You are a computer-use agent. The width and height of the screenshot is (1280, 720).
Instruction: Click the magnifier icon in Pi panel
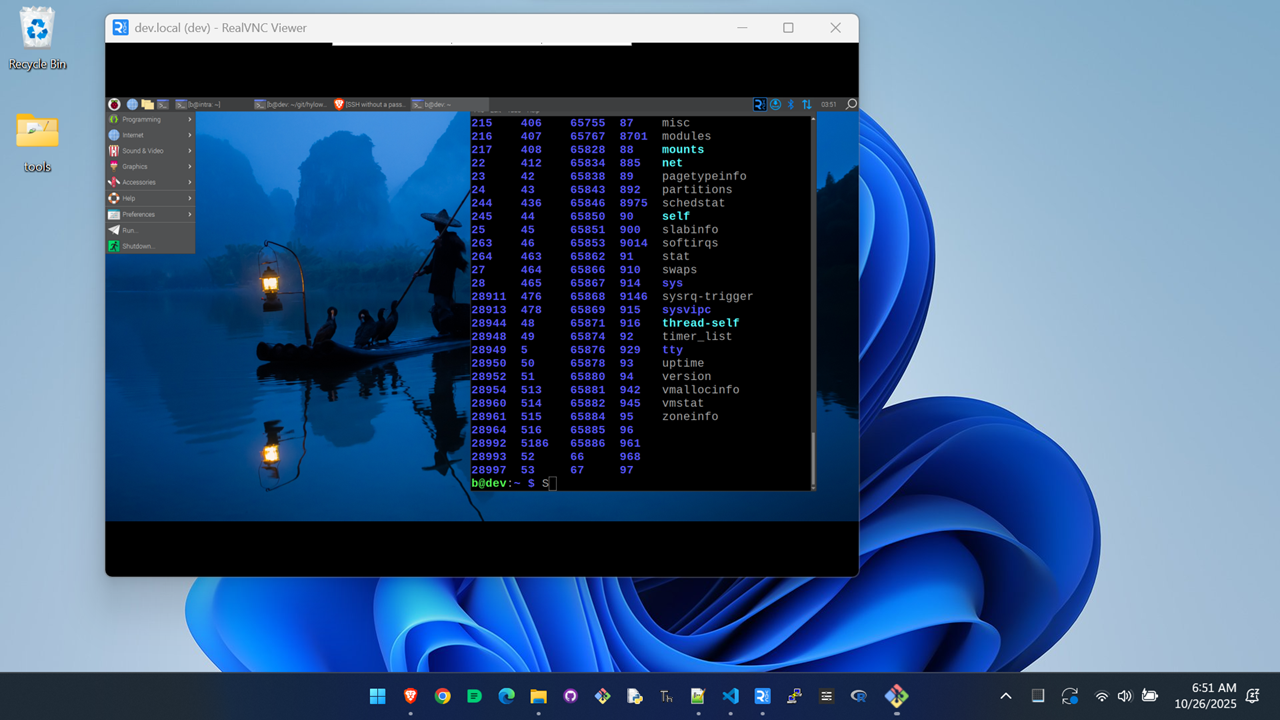(x=851, y=104)
